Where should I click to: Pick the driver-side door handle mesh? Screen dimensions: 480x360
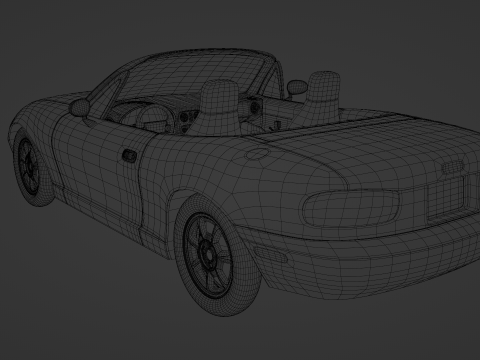129,156
